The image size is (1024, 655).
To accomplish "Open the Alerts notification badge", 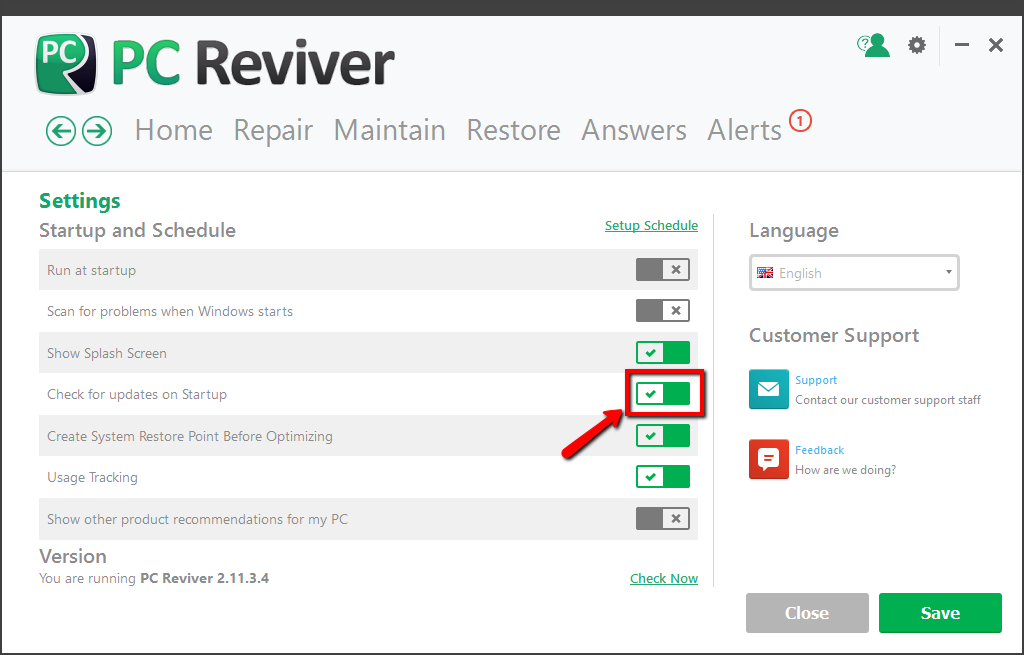I will click(800, 121).
